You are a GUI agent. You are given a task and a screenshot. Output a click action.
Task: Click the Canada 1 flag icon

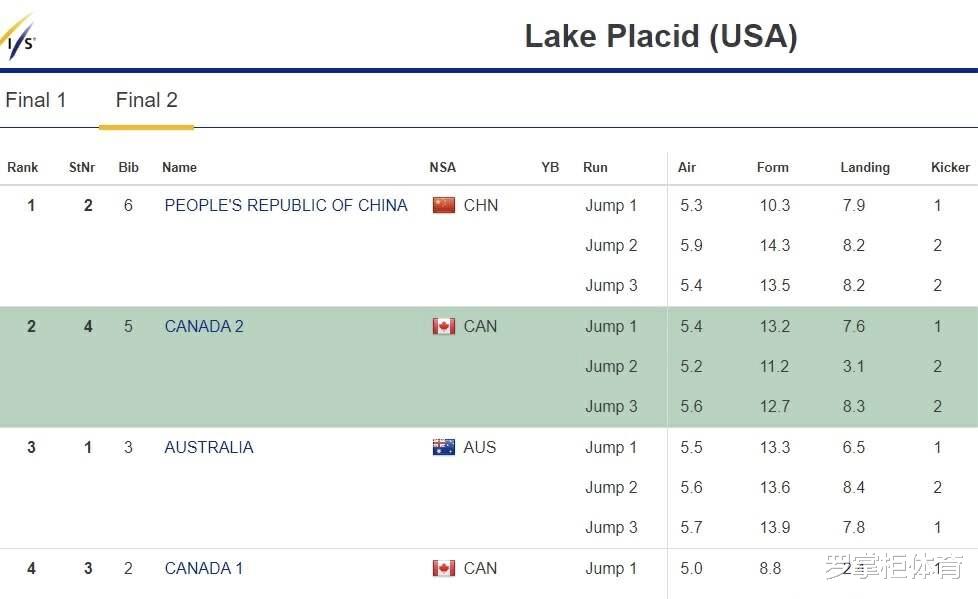click(443, 568)
